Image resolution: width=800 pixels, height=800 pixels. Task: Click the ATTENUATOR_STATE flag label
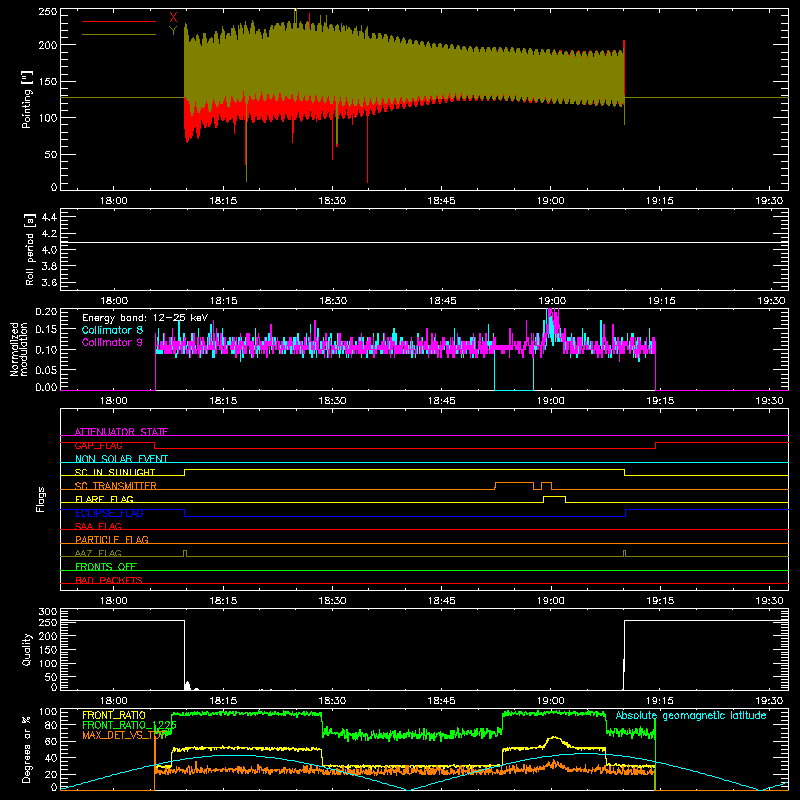(x=121, y=432)
